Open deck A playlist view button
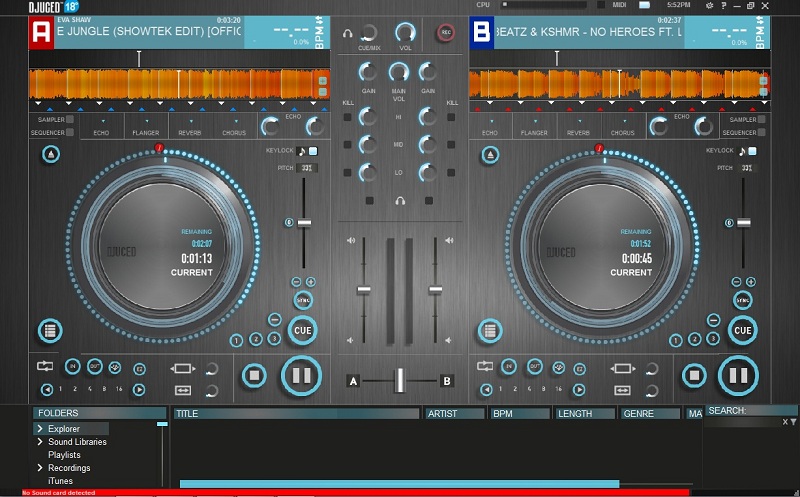The height and width of the screenshot is (497, 800). (50, 330)
